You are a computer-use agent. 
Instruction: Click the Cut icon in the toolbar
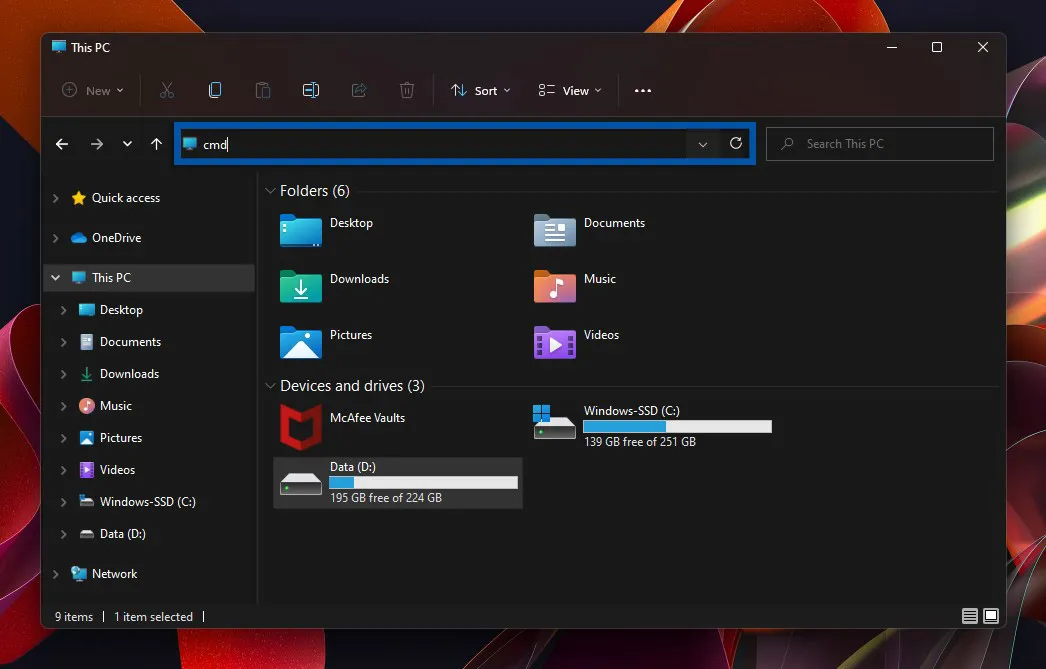167,90
